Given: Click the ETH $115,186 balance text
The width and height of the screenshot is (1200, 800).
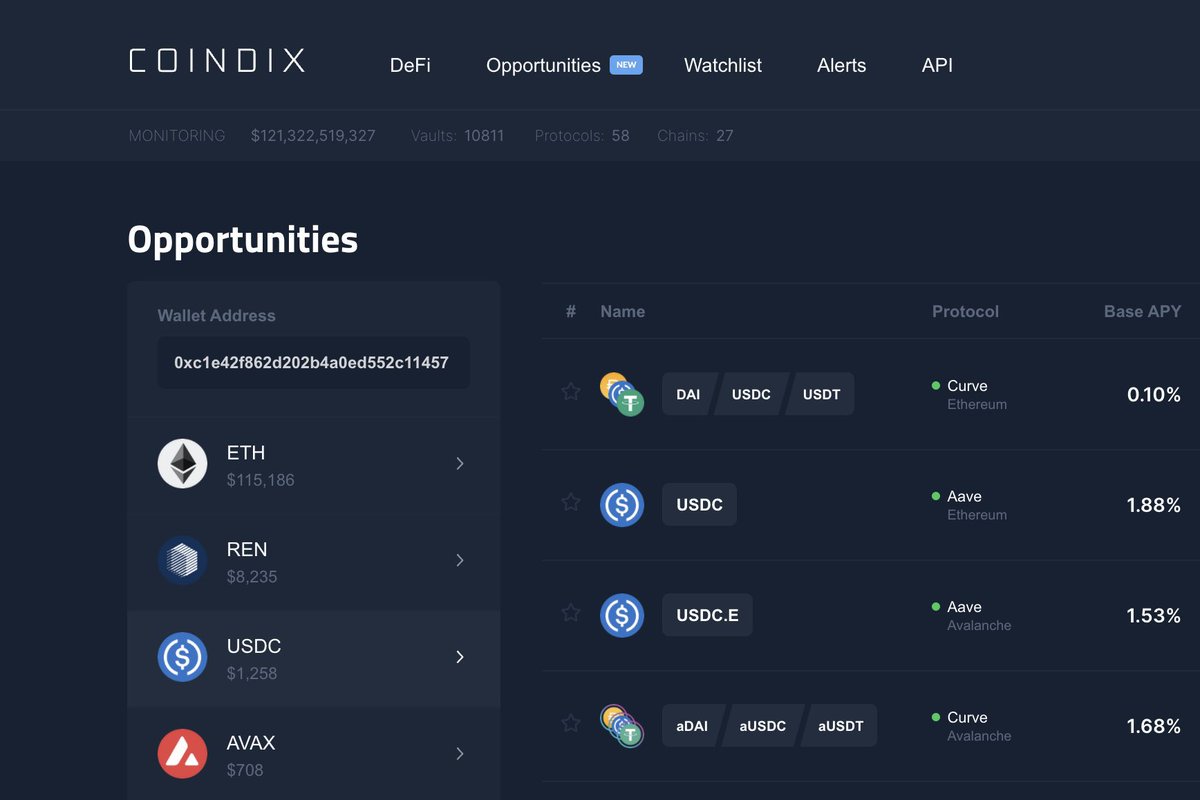Looking at the screenshot, I should coord(261,480).
